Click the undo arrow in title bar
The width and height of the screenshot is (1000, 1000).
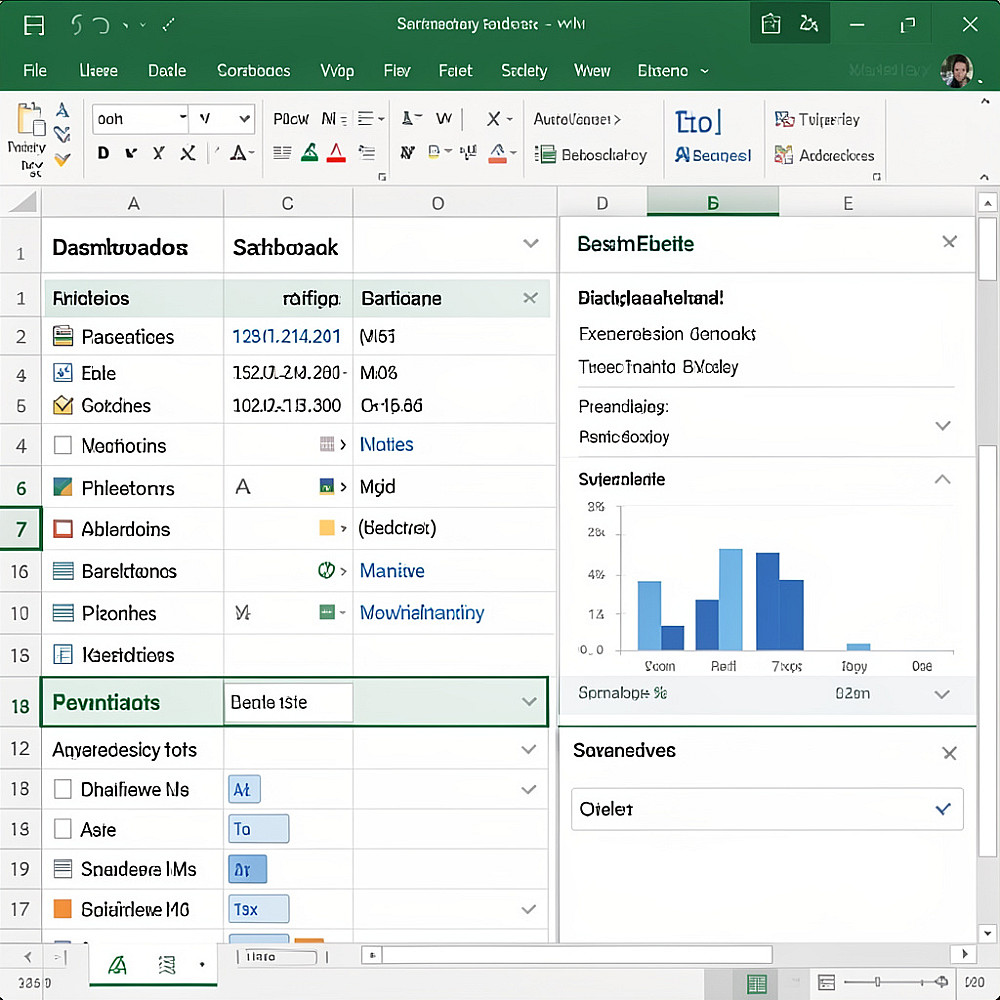[x=76, y=25]
